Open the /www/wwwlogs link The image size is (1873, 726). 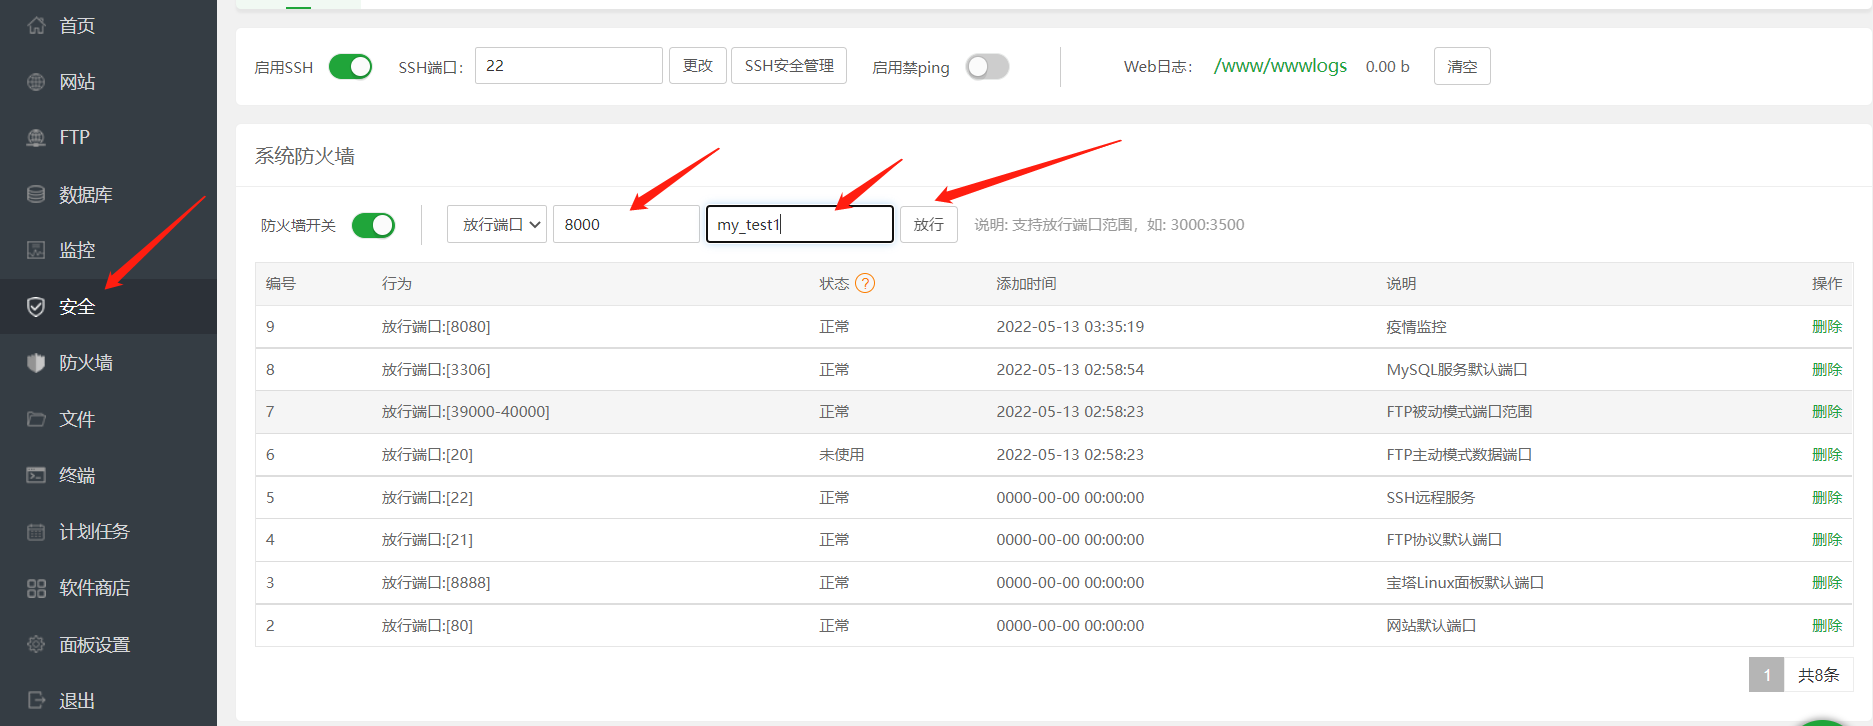click(x=1280, y=66)
